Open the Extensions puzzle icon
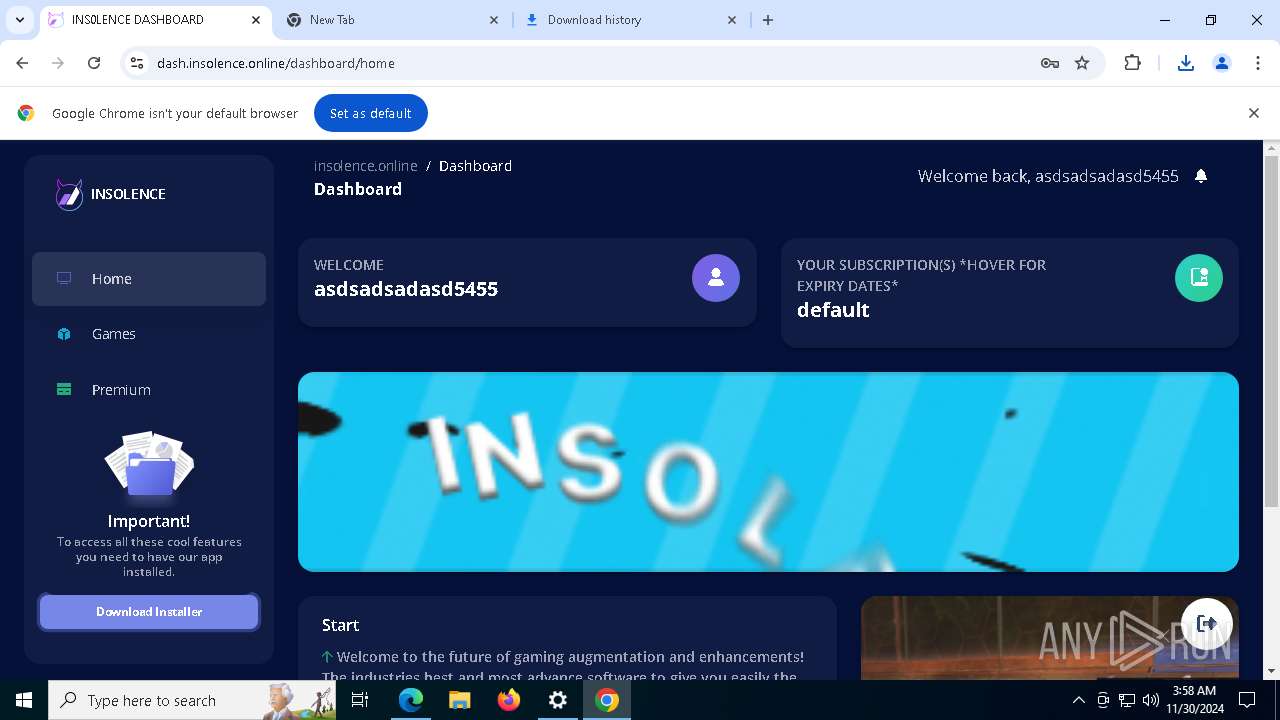Viewport: 1280px width, 720px height. [1132, 63]
